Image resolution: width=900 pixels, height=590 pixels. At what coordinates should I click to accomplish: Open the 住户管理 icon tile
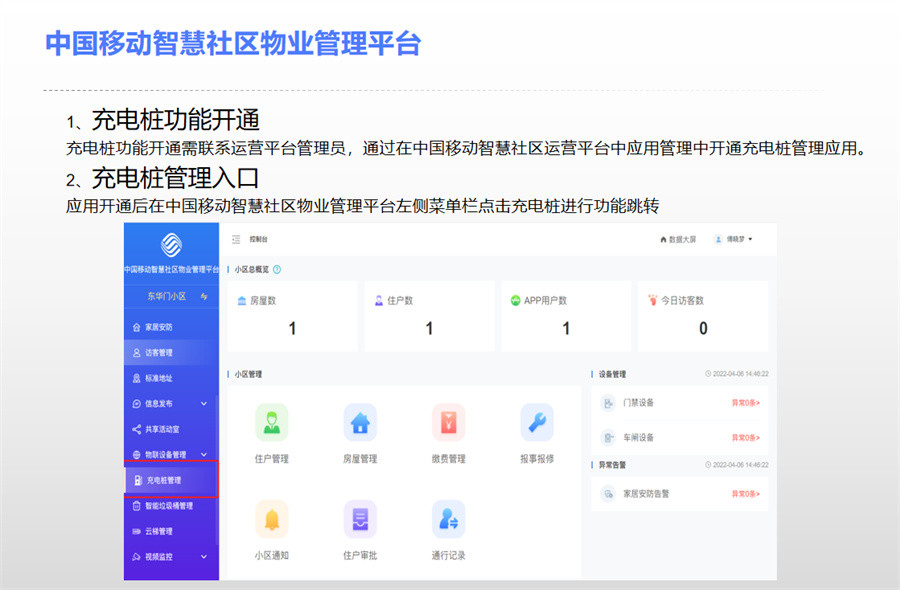pyautogui.click(x=271, y=422)
